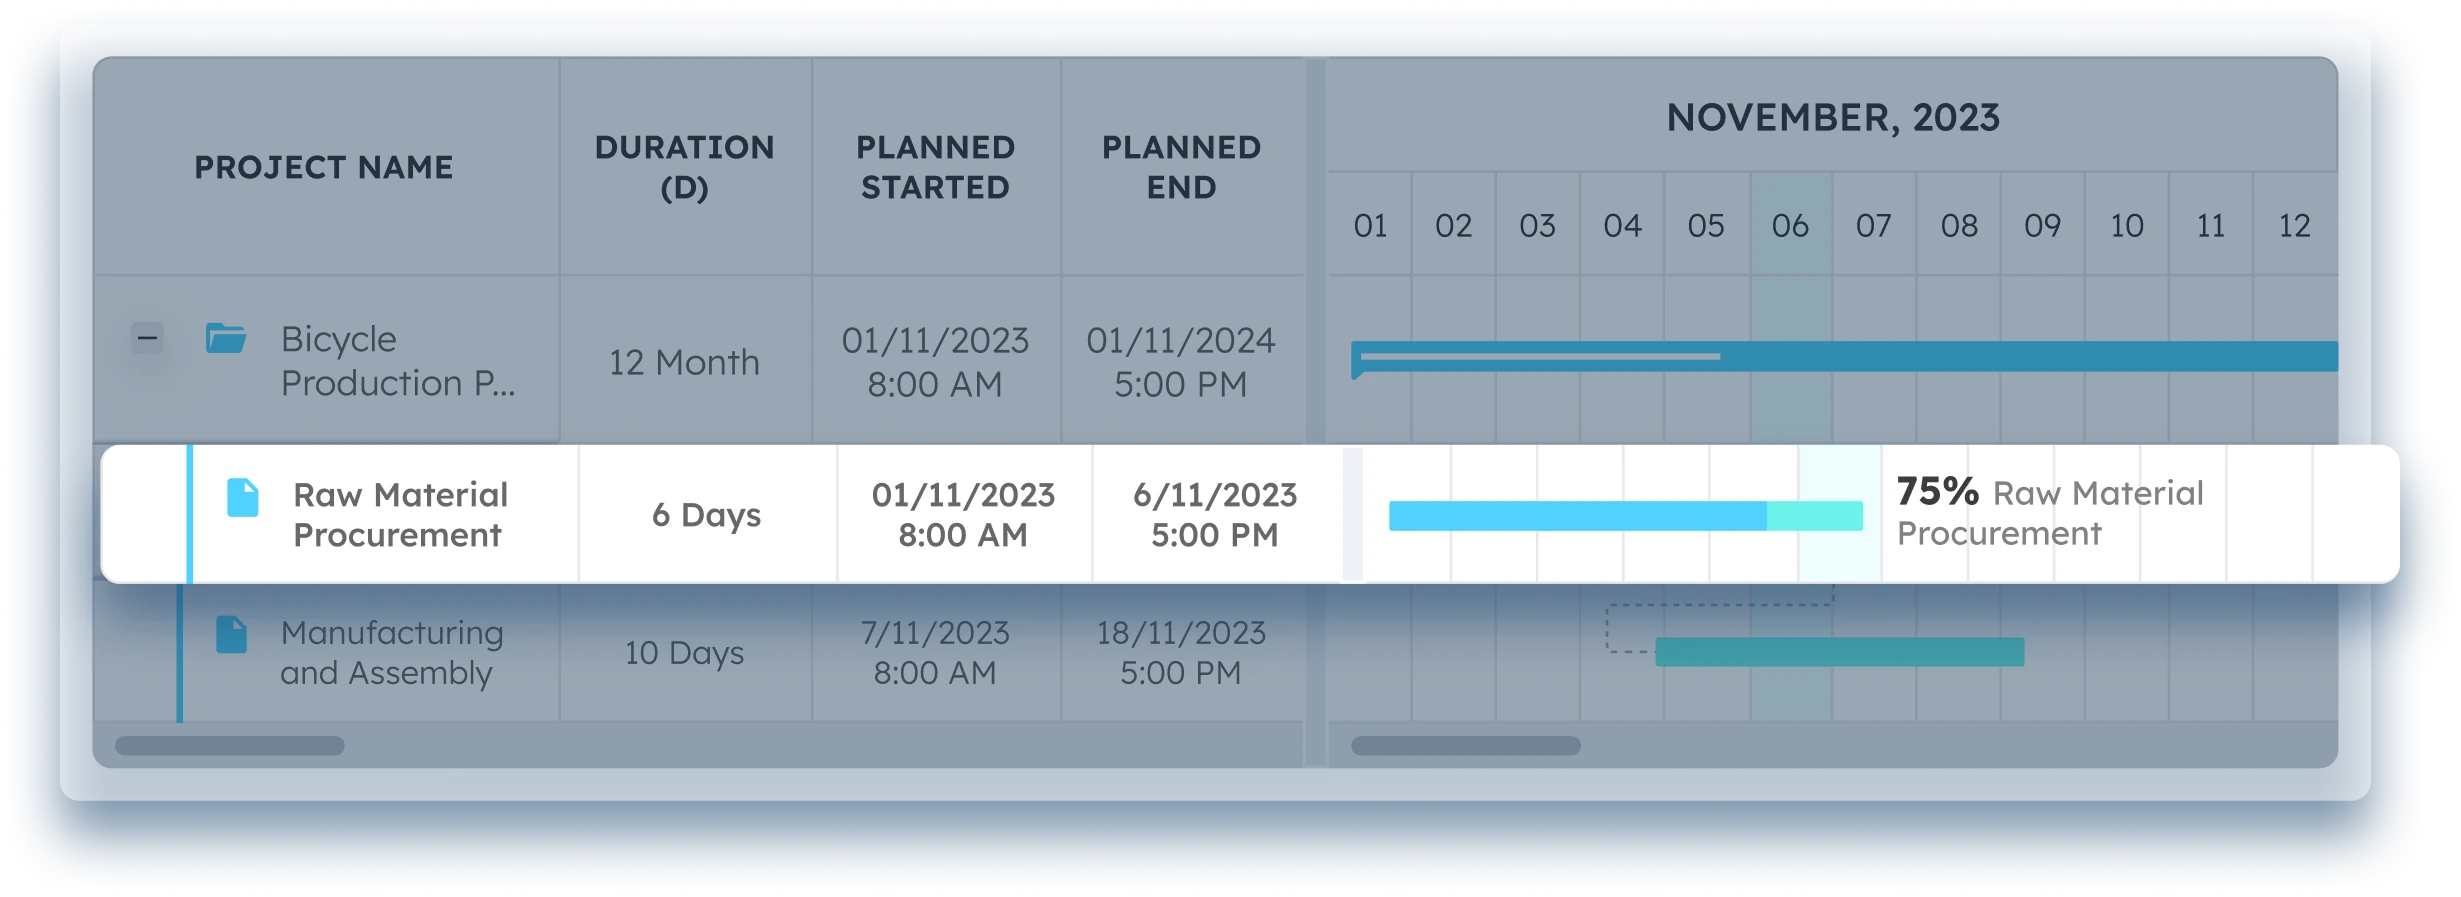This screenshot has width=2461, height=897.
Task: Open the Manufacturing and Assembly task
Action: pos(391,653)
